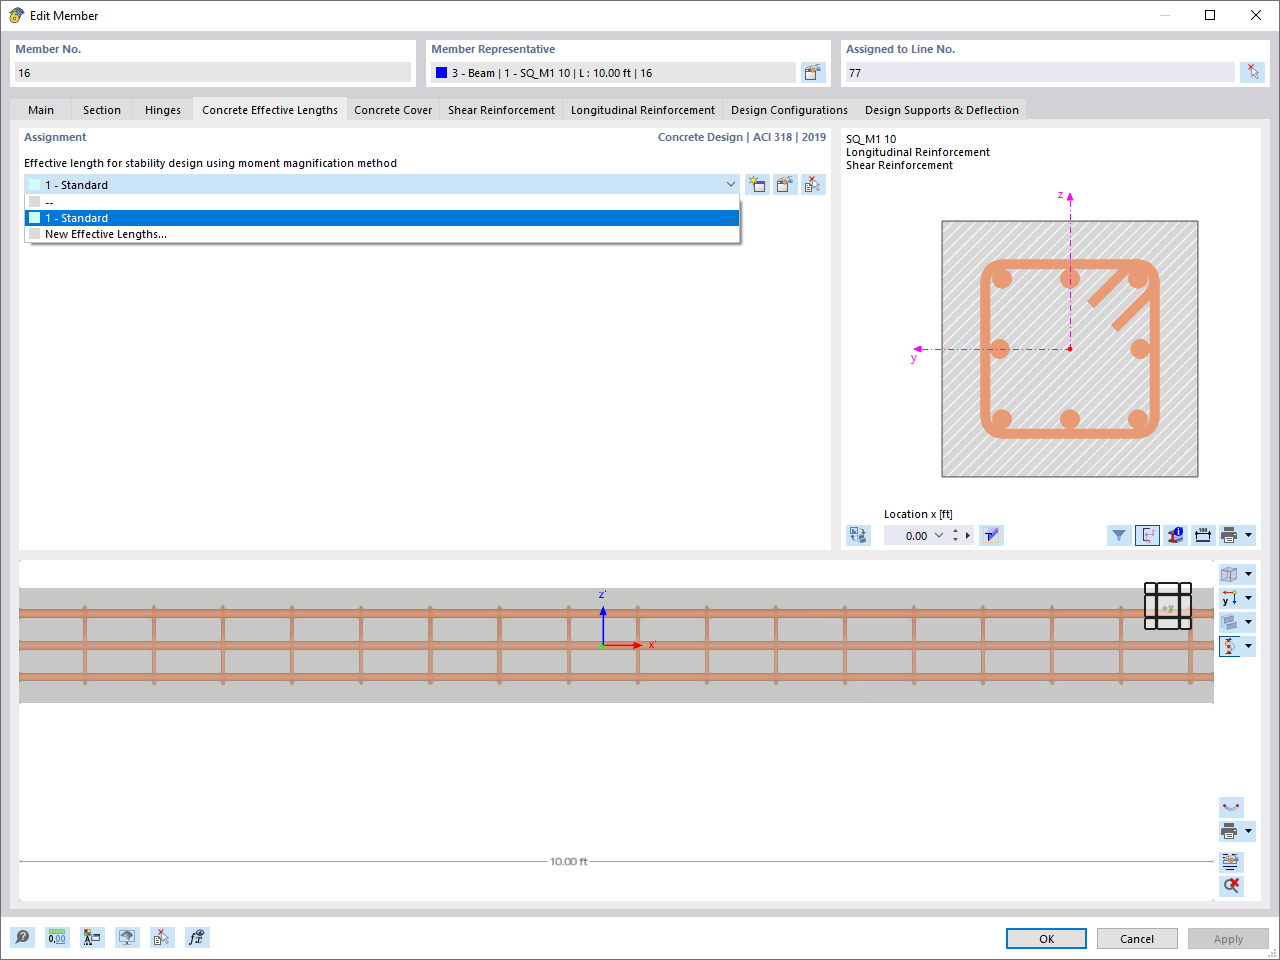The width and height of the screenshot is (1280, 960).
Task: Create new effective lengths via toolbar icon
Action: point(758,184)
